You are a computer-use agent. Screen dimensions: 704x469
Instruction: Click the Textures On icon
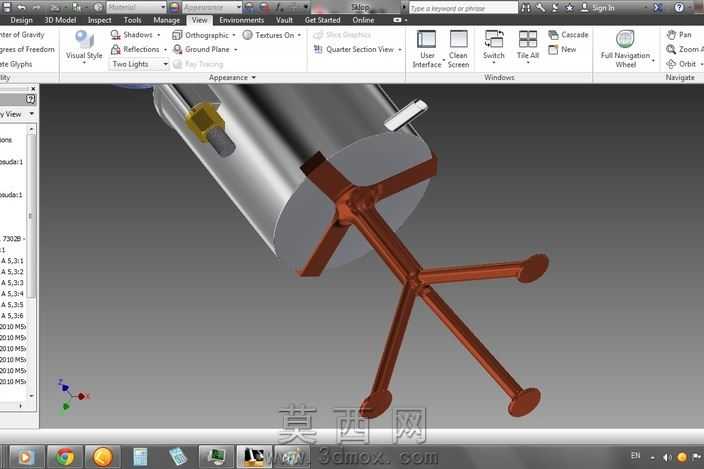[x=247, y=35]
